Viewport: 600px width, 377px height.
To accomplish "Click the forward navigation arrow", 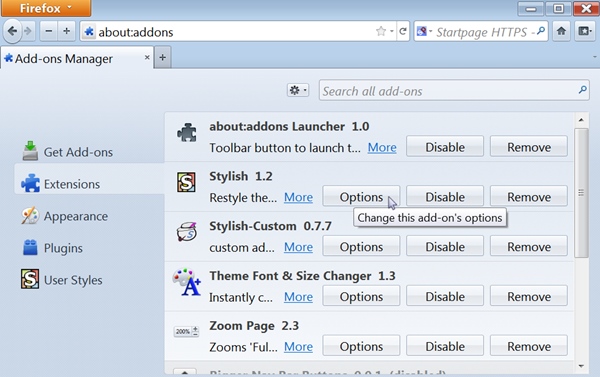I will coord(28,31).
